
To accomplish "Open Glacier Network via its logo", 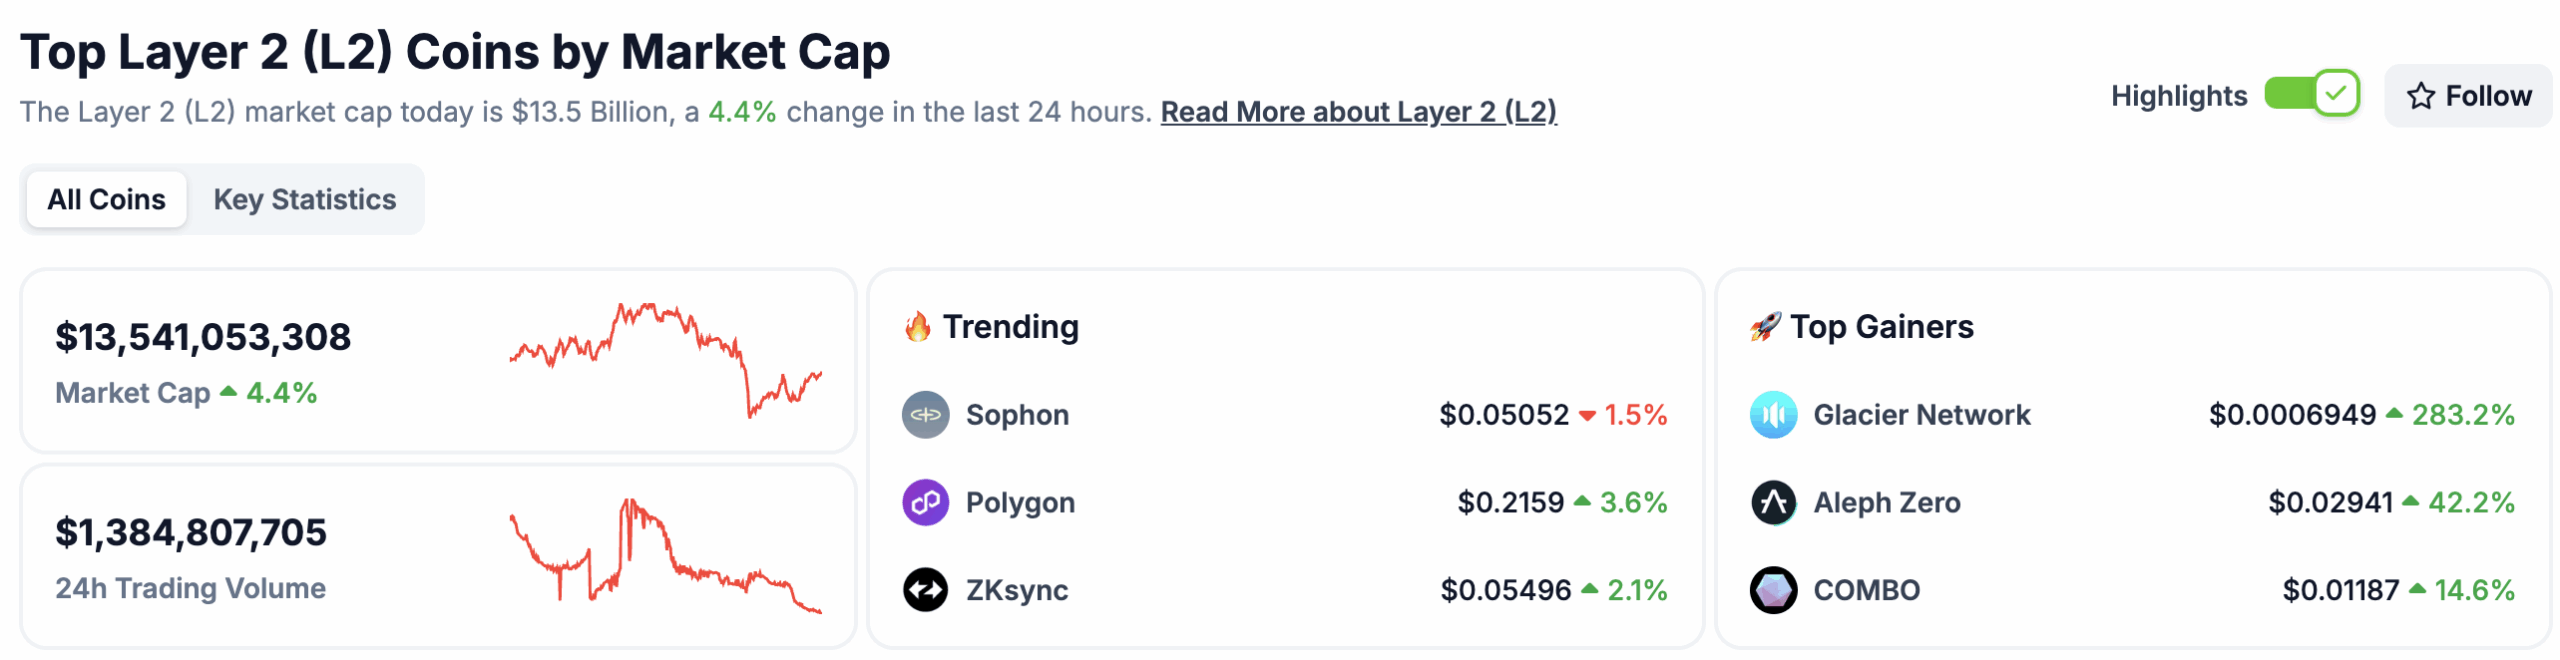I will [1775, 414].
